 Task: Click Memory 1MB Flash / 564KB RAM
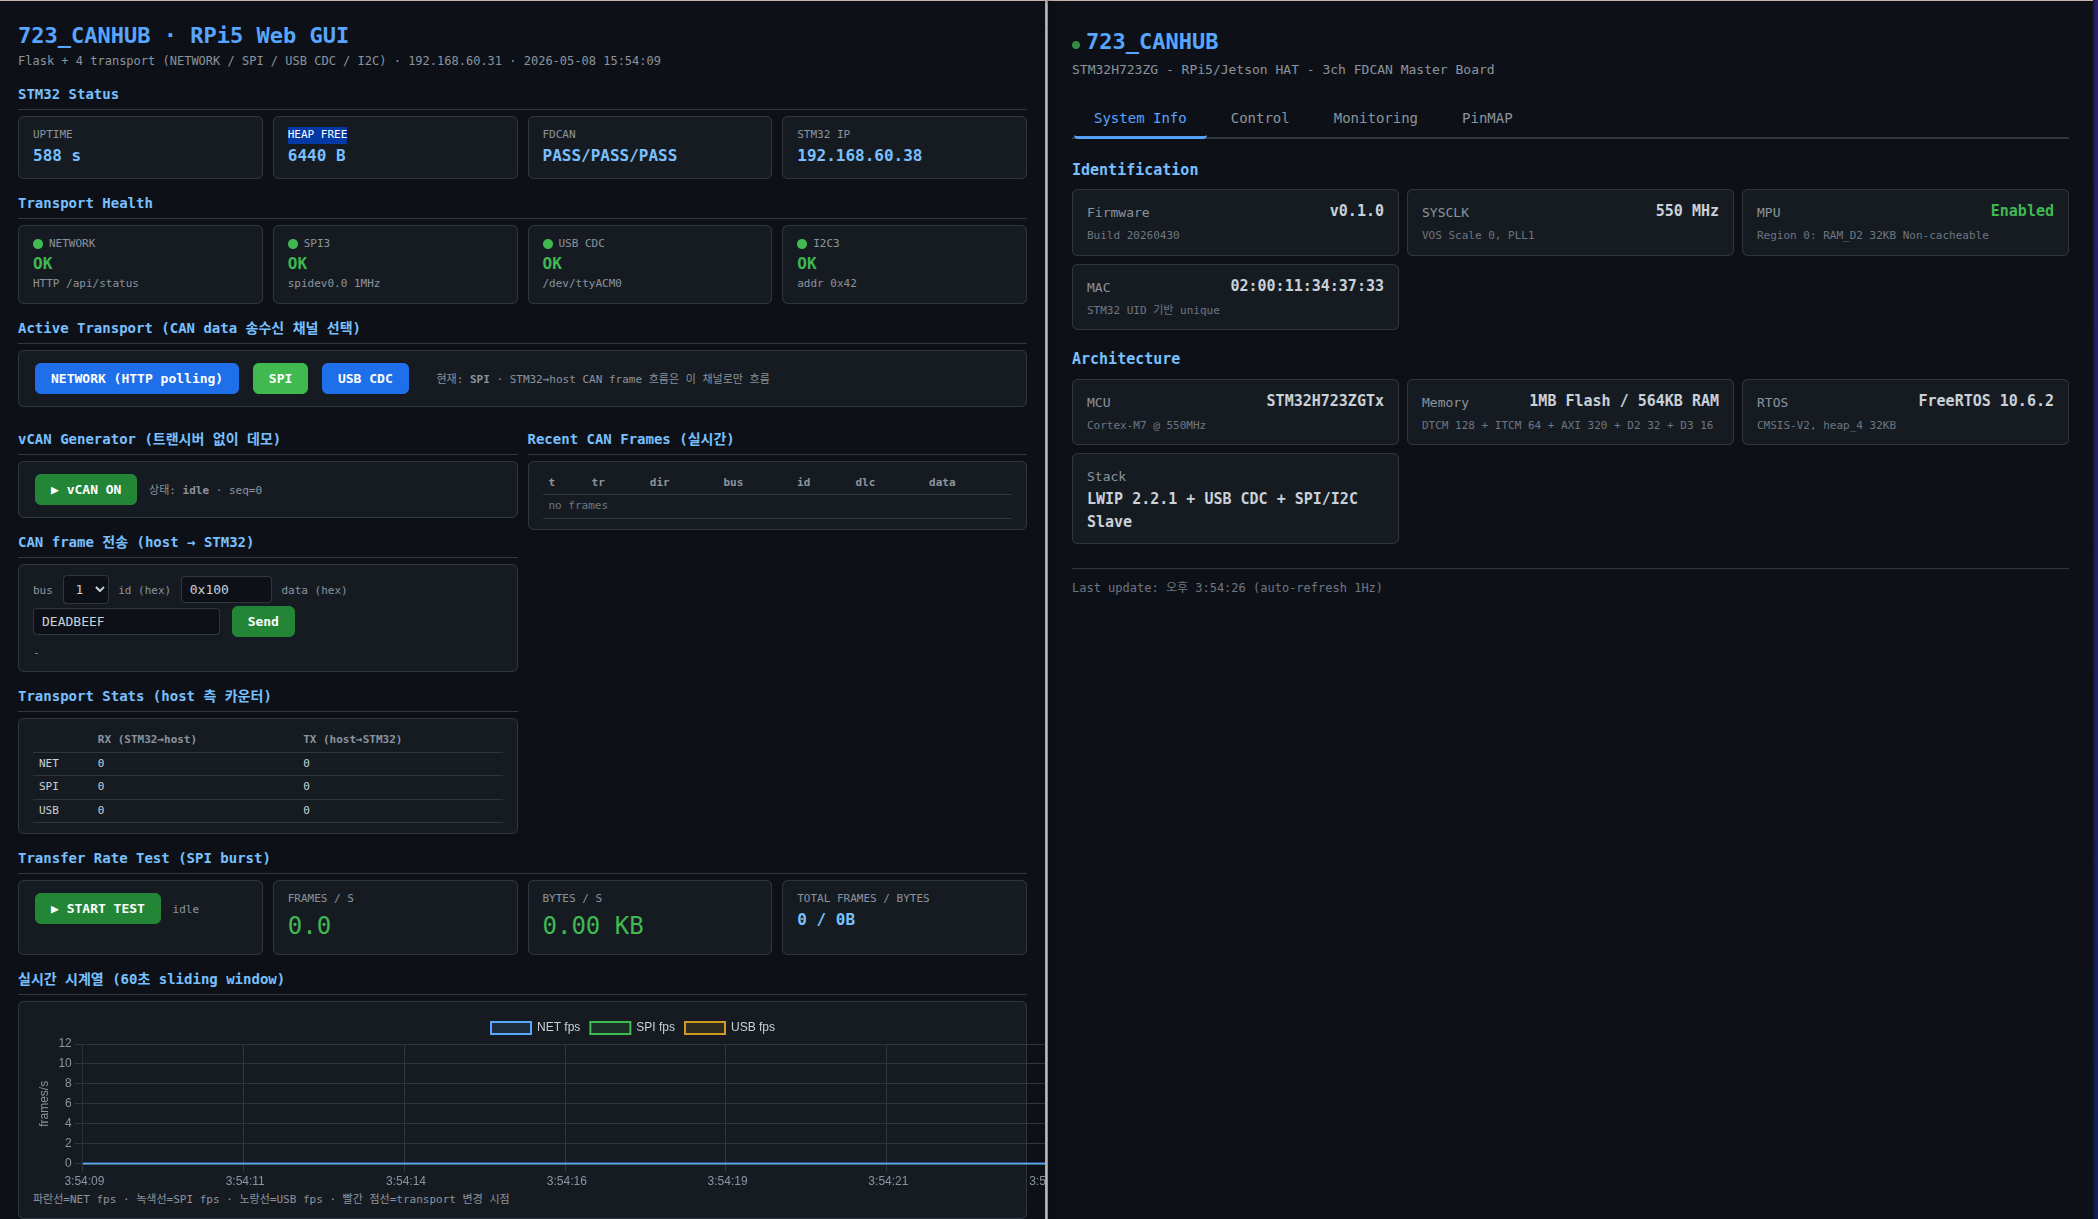coord(1623,401)
